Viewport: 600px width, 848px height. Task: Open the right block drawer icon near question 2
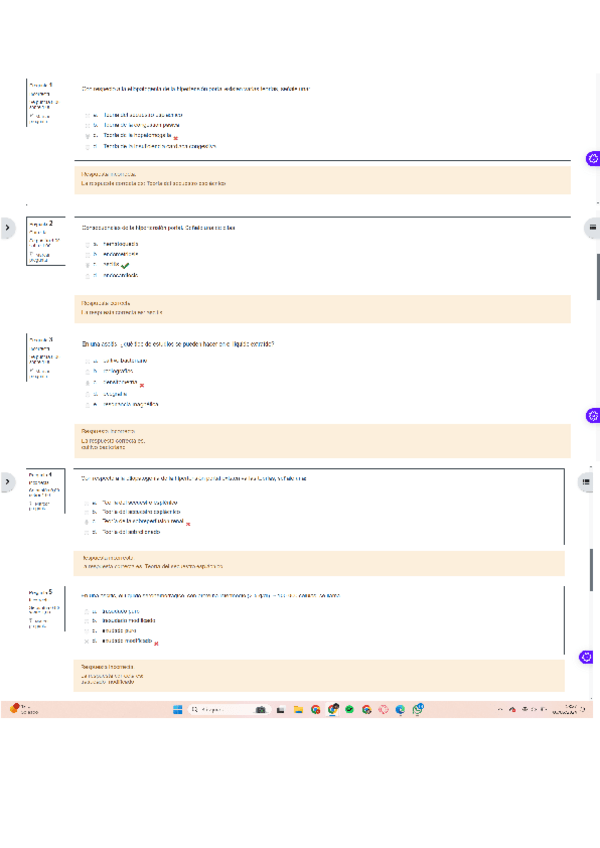tap(592, 227)
